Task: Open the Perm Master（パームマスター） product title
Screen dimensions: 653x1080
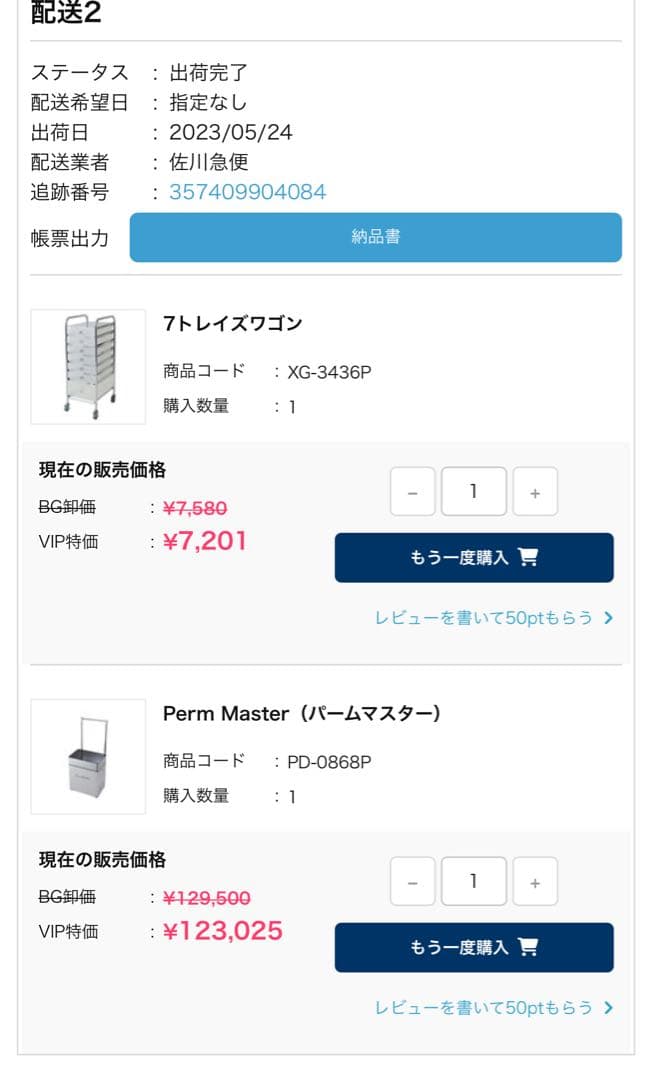Action: pyautogui.click(x=302, y=714)
